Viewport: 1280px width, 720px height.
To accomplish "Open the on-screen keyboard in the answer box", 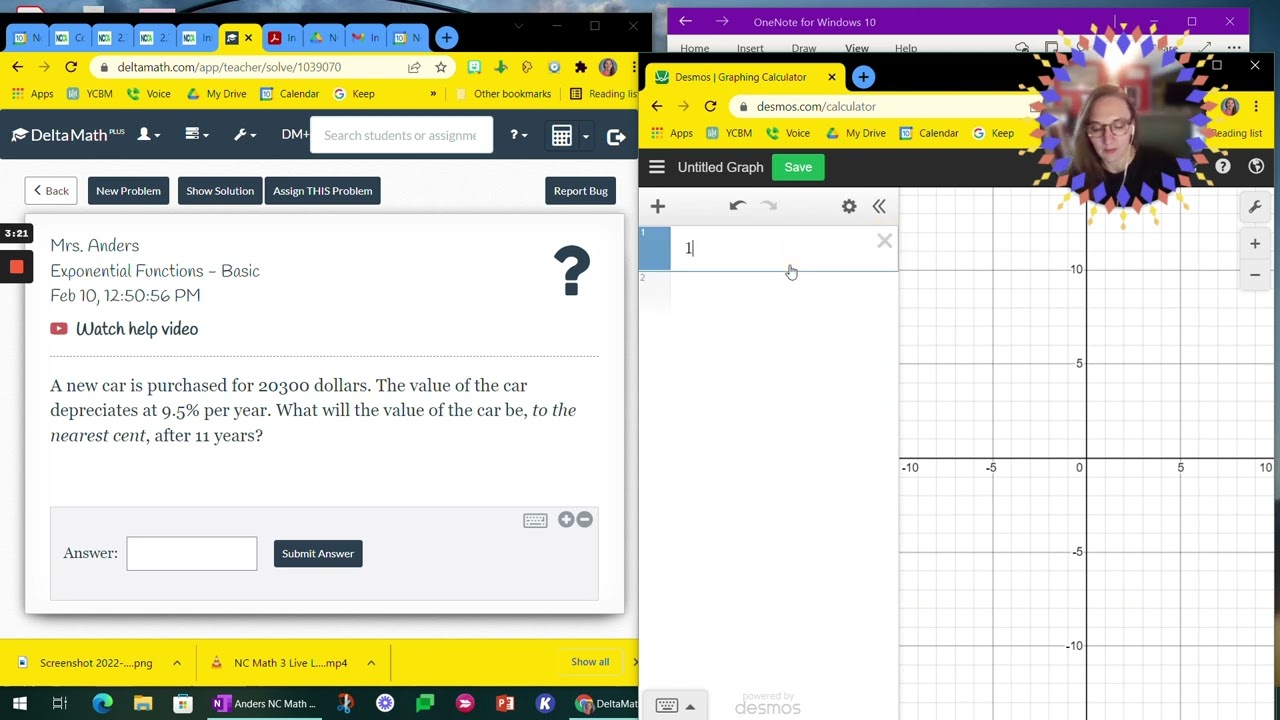I will (x=535, y=520).
